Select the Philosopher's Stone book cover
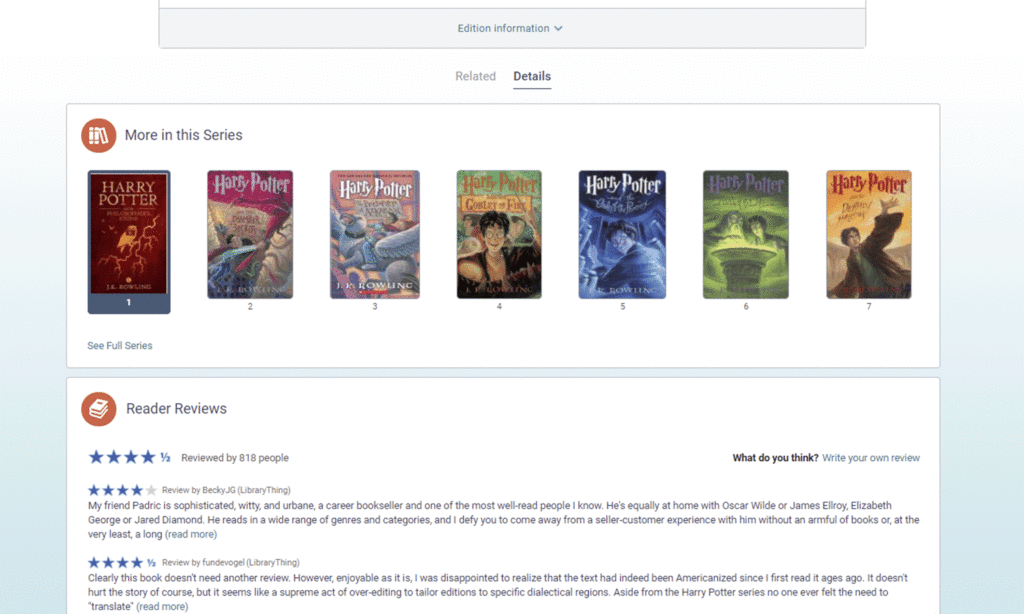 pyautogui.click(x=129, y=234)
